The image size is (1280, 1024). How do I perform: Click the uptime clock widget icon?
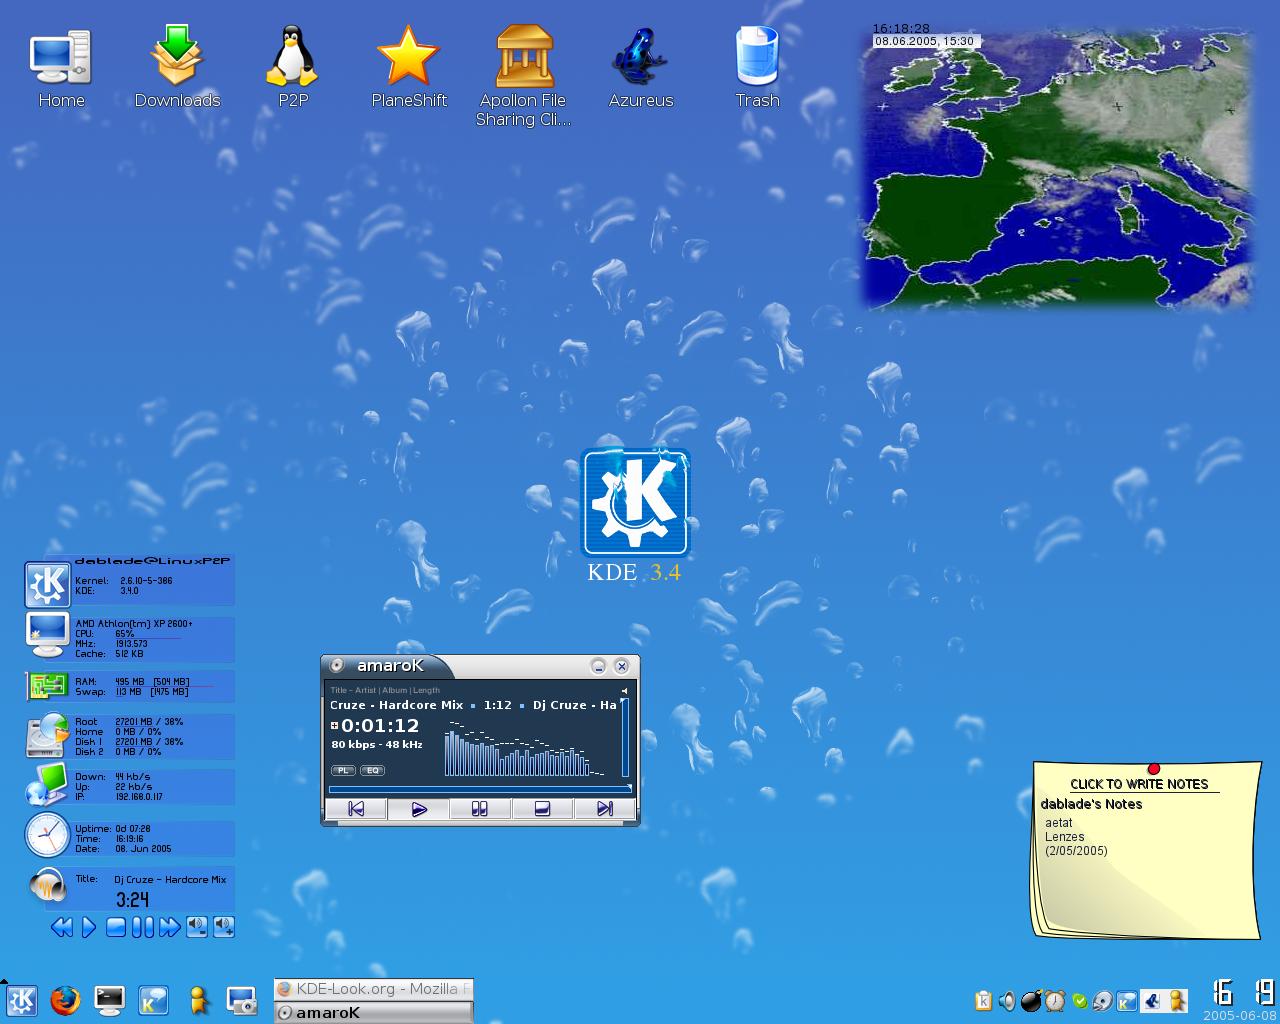[47, 835]
